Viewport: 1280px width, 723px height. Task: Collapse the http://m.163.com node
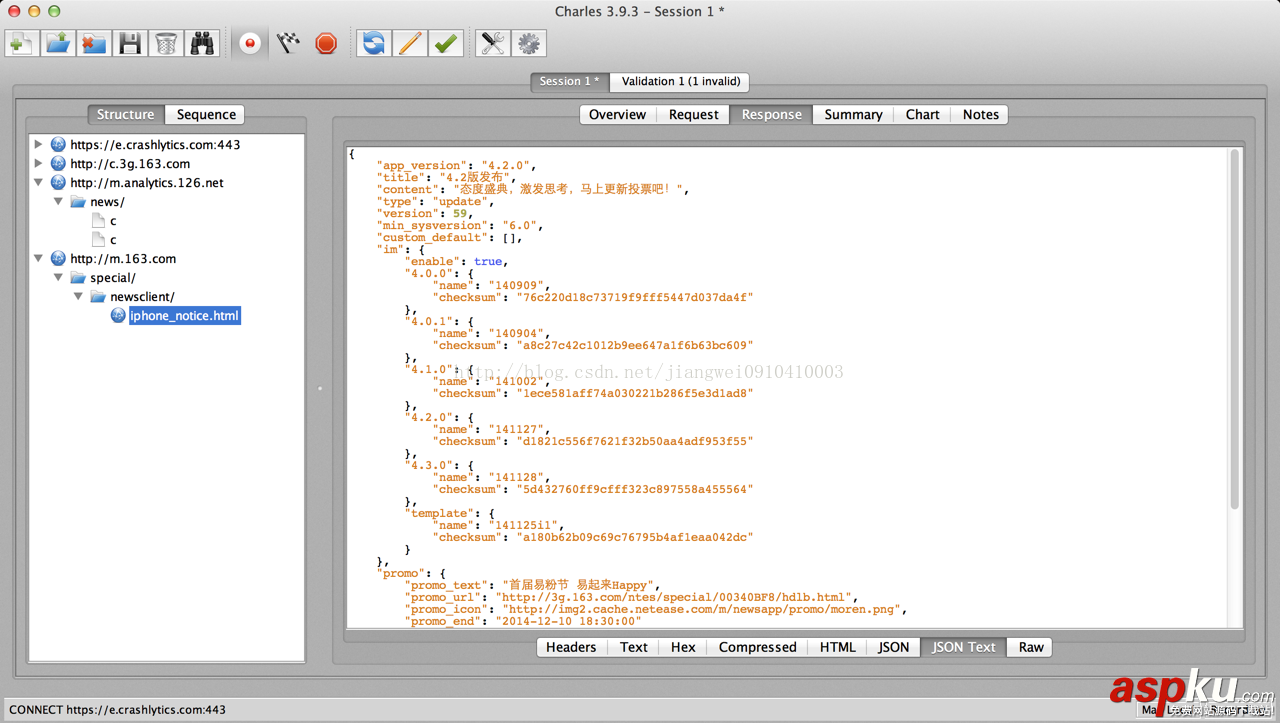pos(39,259)
